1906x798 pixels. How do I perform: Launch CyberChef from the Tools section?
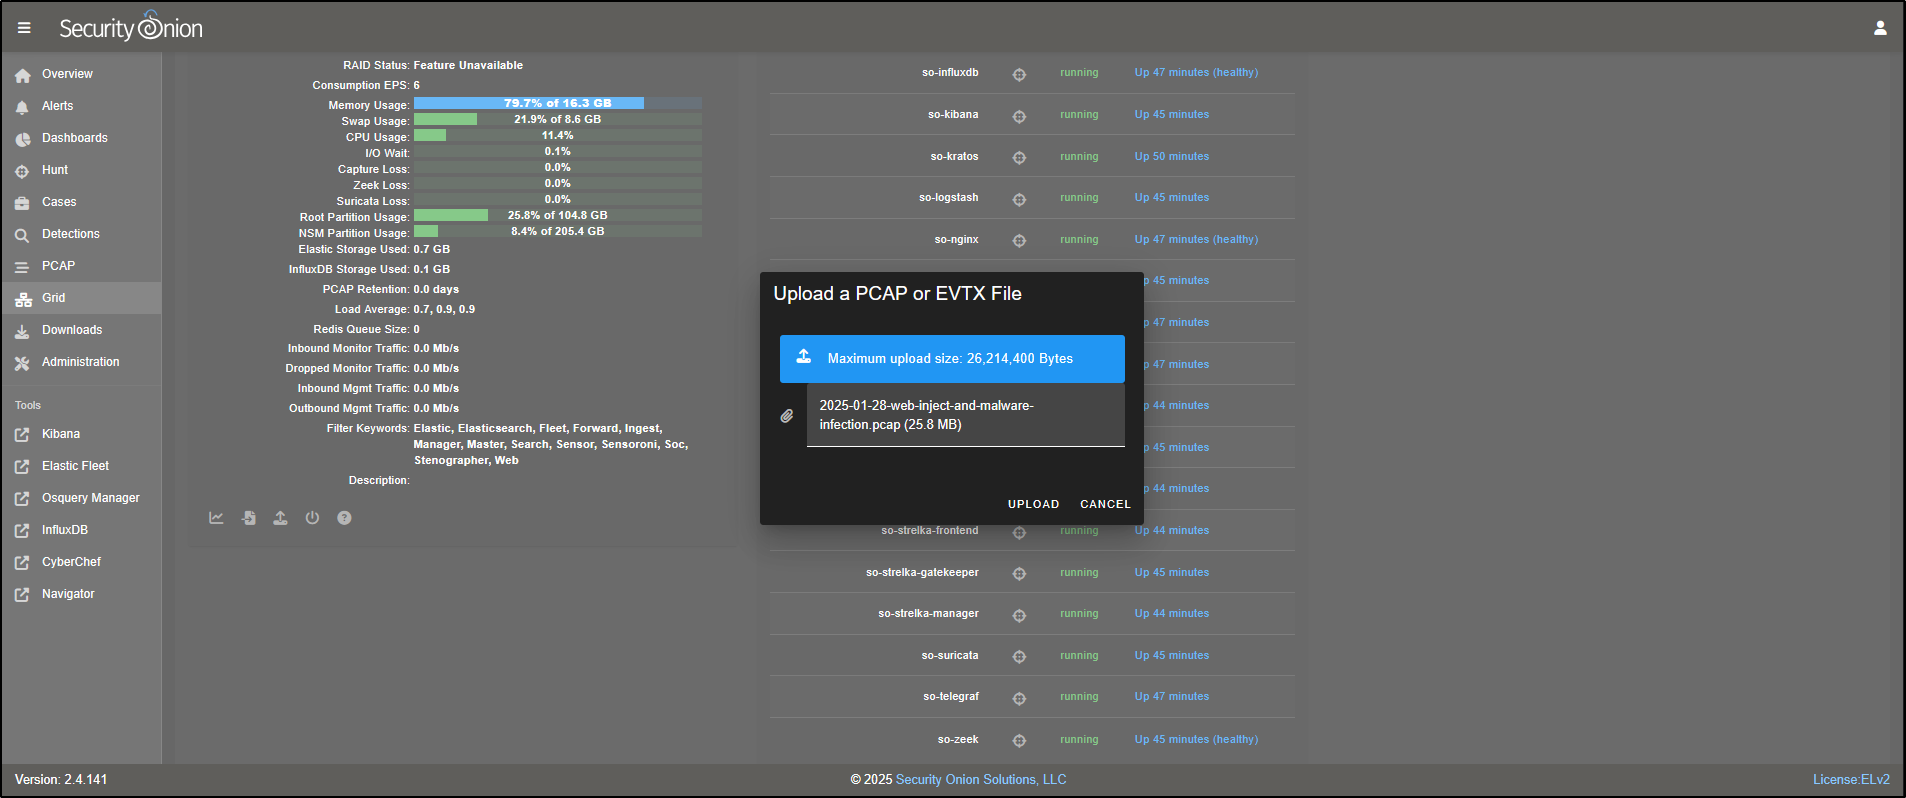(71, 562)
